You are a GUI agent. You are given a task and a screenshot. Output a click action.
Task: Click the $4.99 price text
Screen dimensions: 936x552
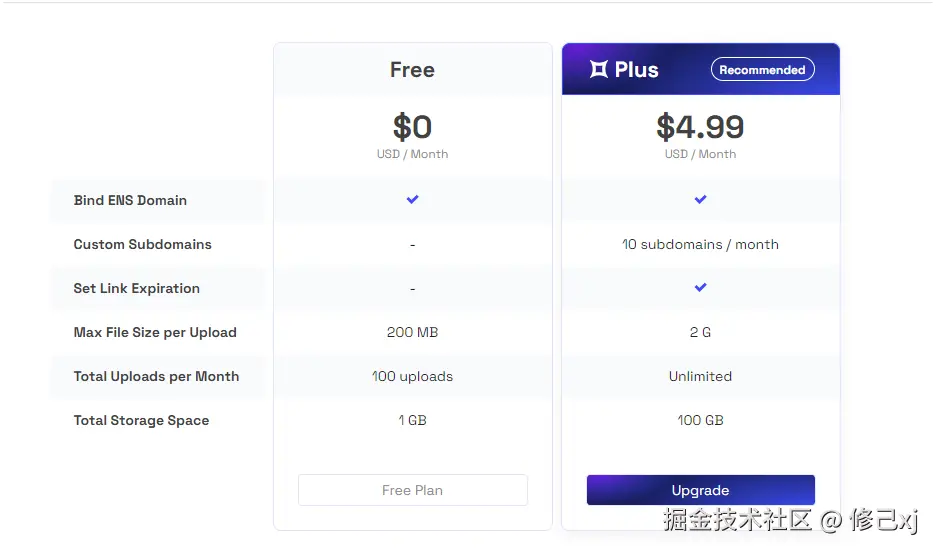point(700,127)
